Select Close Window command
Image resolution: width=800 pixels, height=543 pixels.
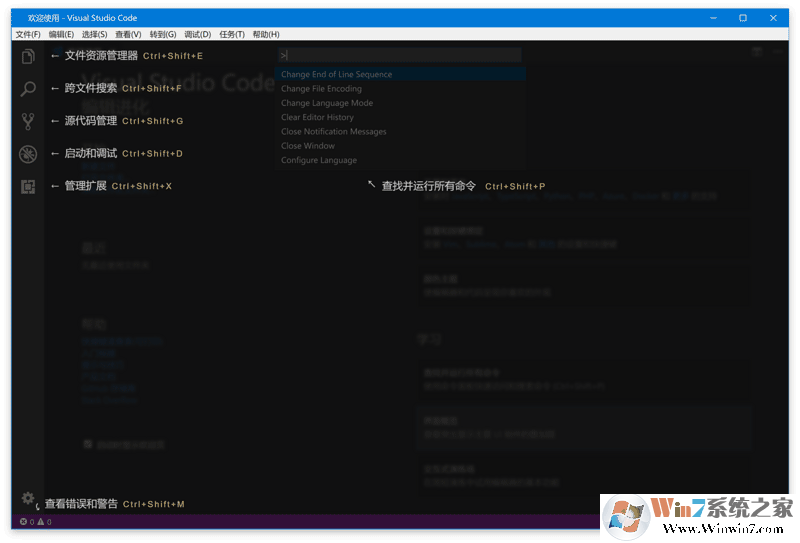click(x=400, y=146)
